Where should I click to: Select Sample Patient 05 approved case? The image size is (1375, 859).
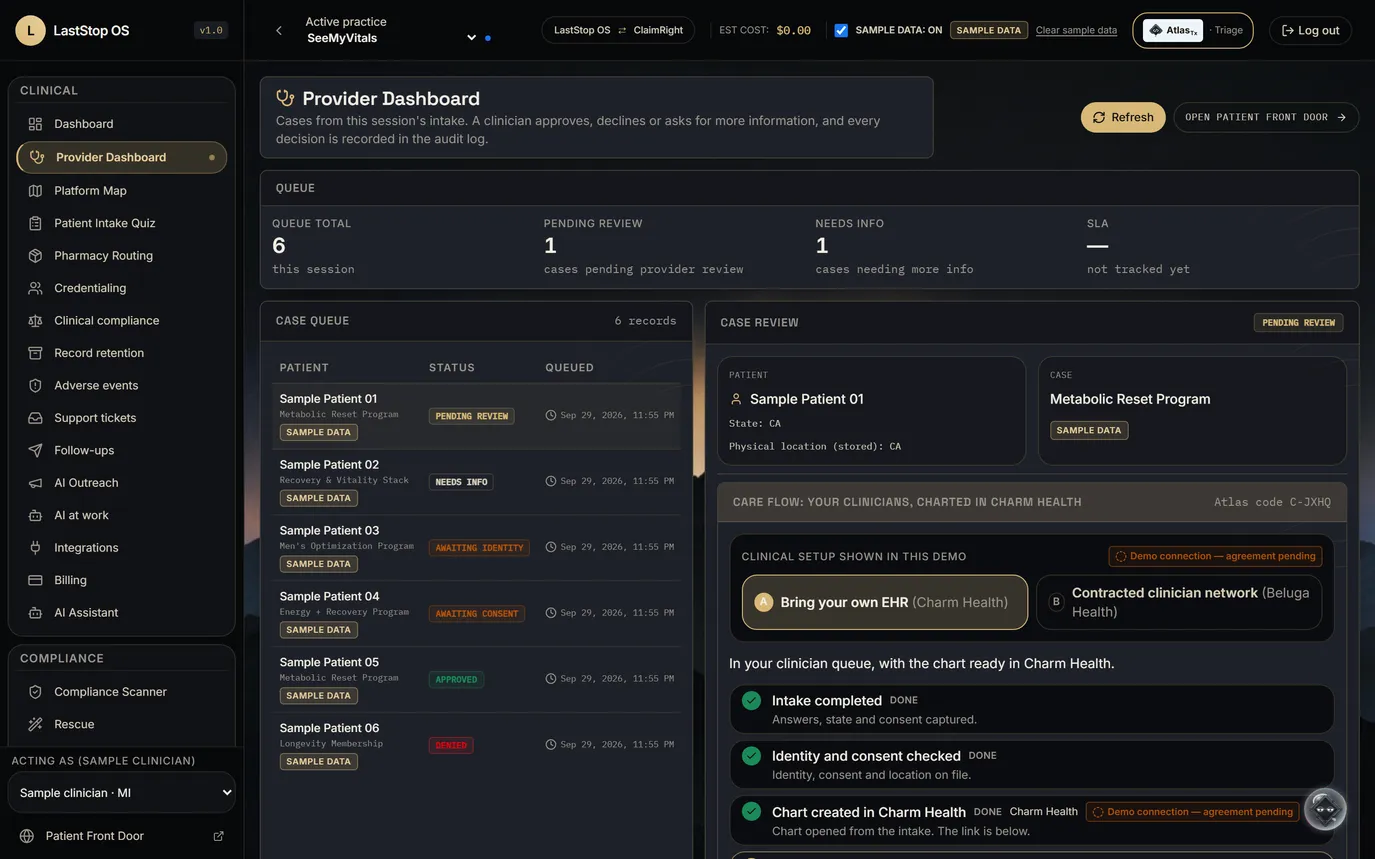[476, 679]
